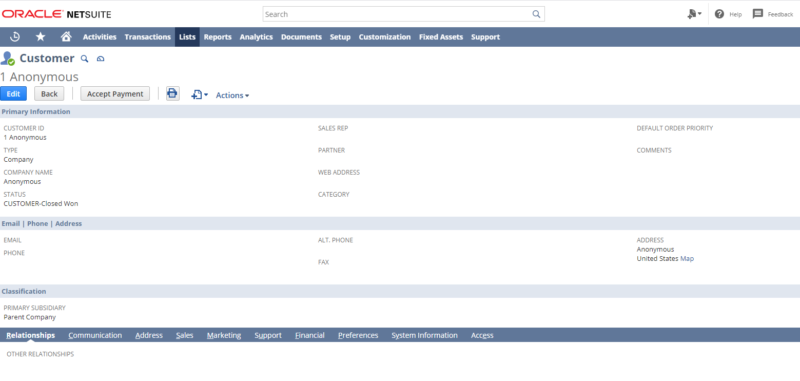Screen dimensions: 800x381
Task: Switch to the Relationships subtab
Action: click(31, 335)
